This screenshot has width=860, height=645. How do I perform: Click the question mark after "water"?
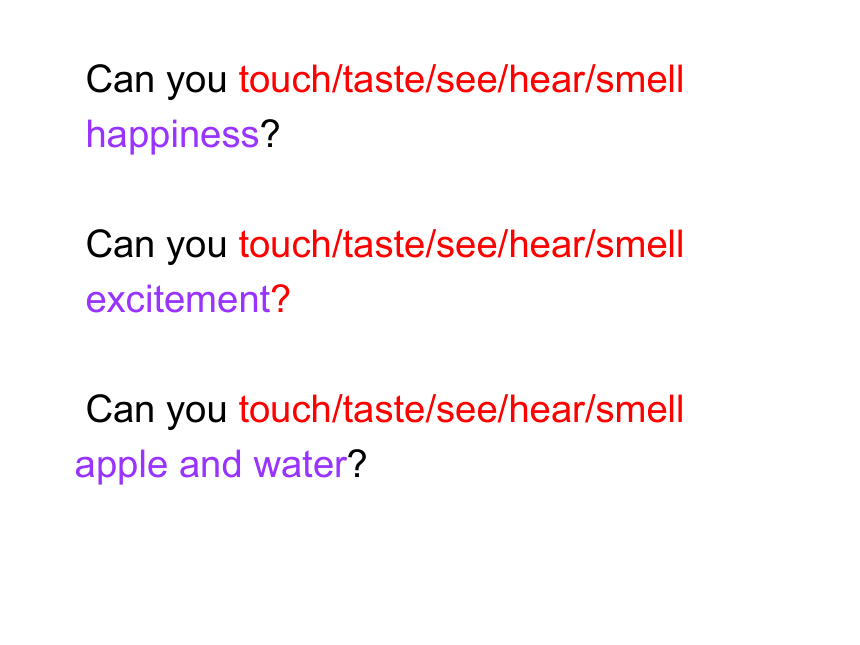(357, 464)
